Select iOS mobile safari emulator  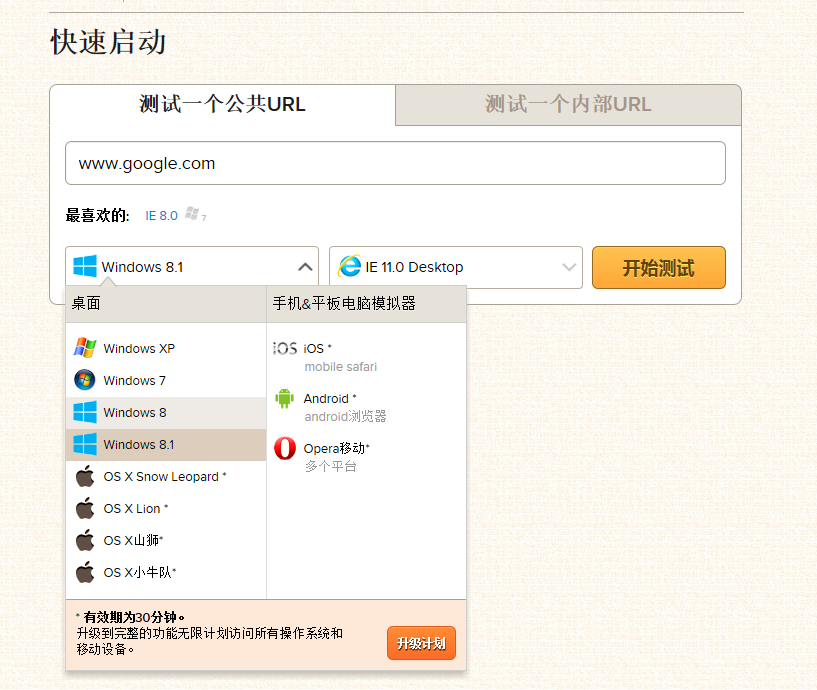point(366,357)
